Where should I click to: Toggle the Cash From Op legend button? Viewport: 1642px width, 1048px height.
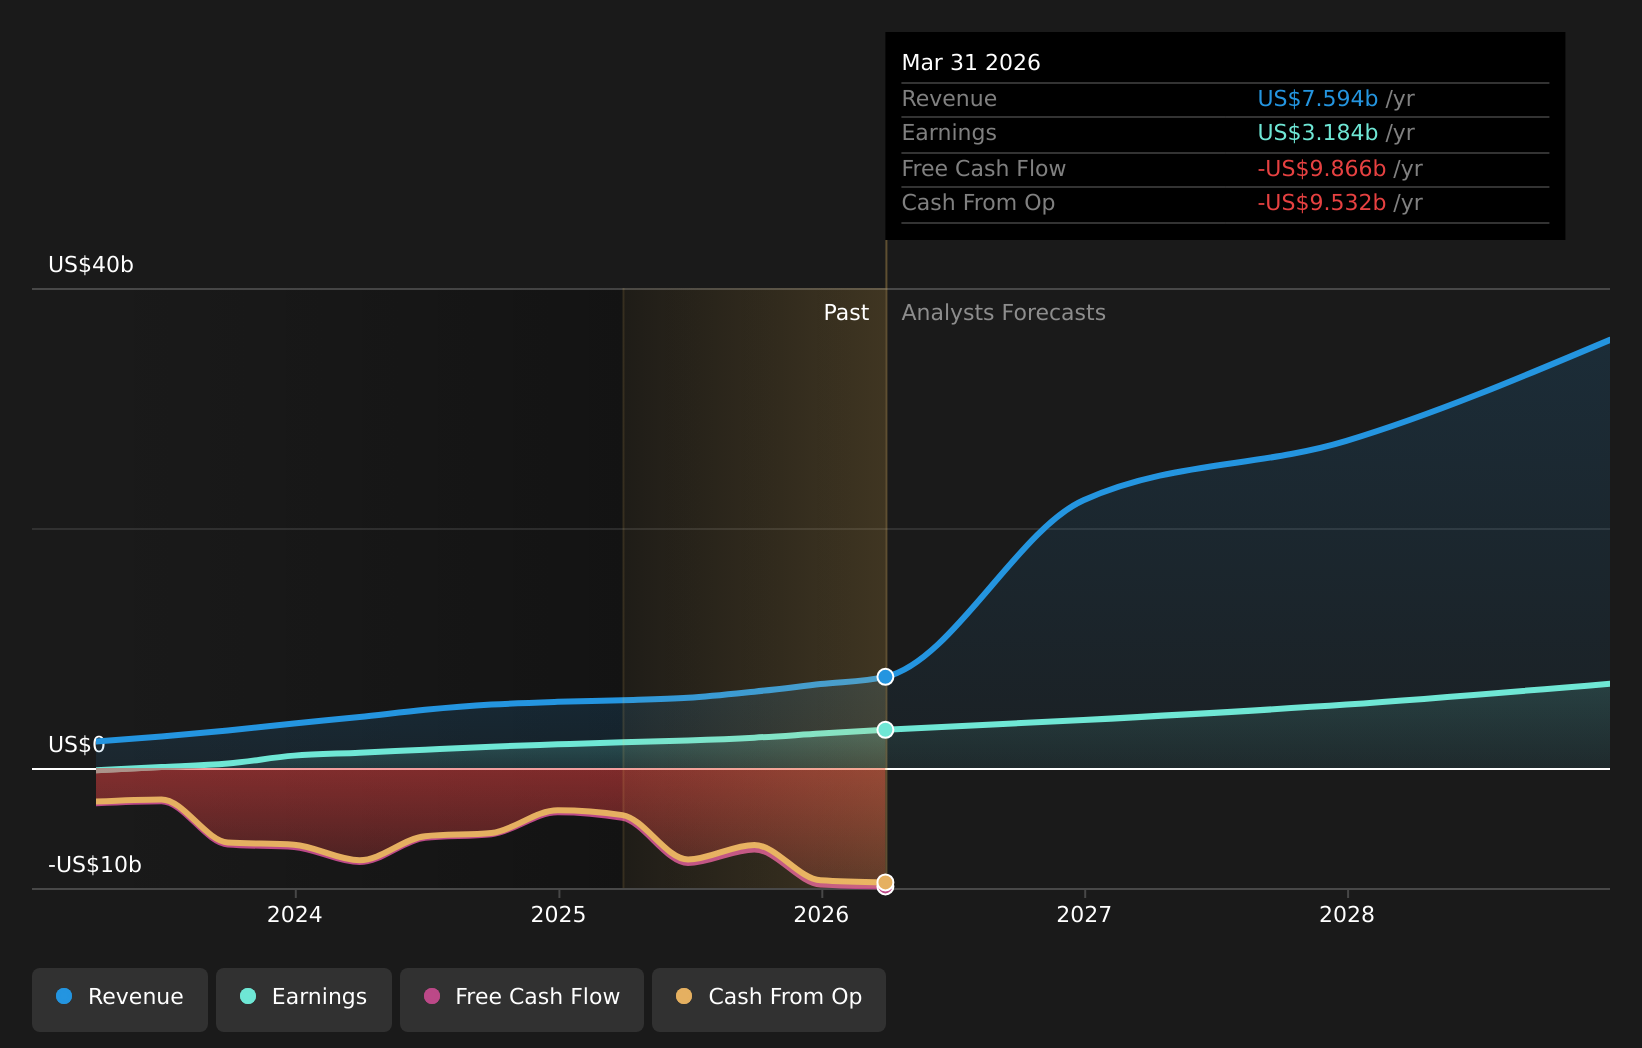769,999
